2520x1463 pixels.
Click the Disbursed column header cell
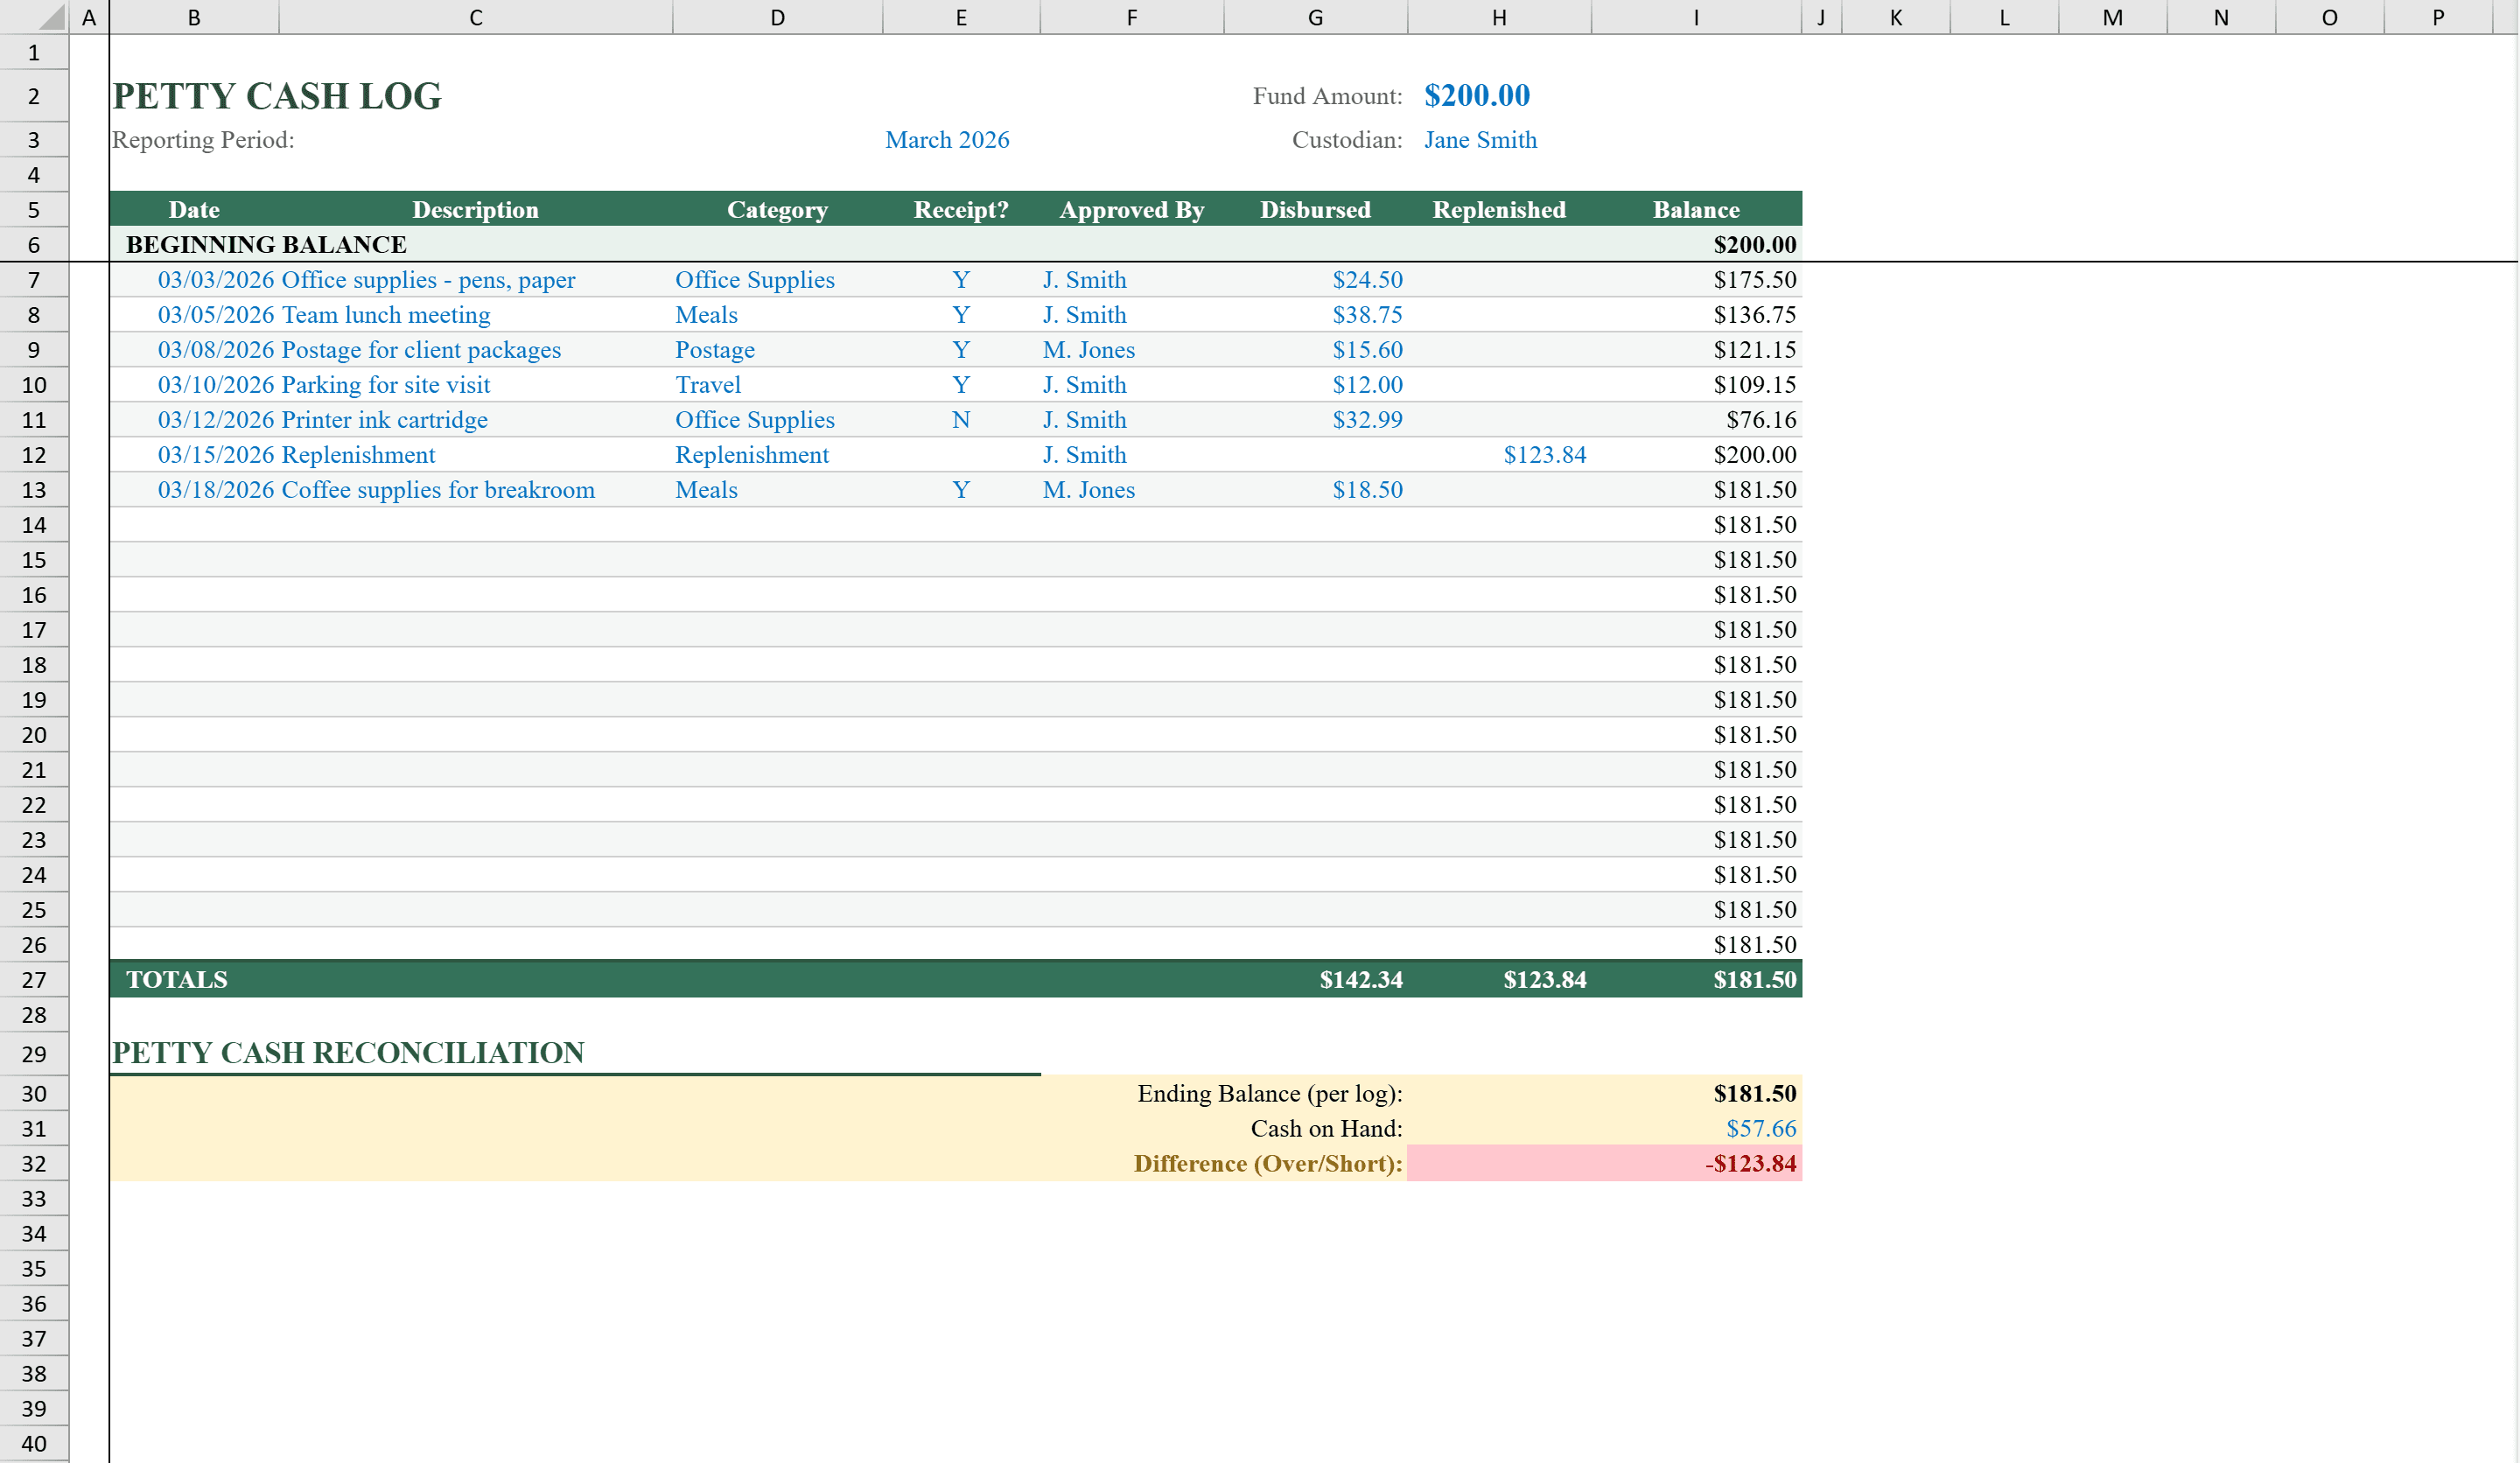(x=1315, y=210)
